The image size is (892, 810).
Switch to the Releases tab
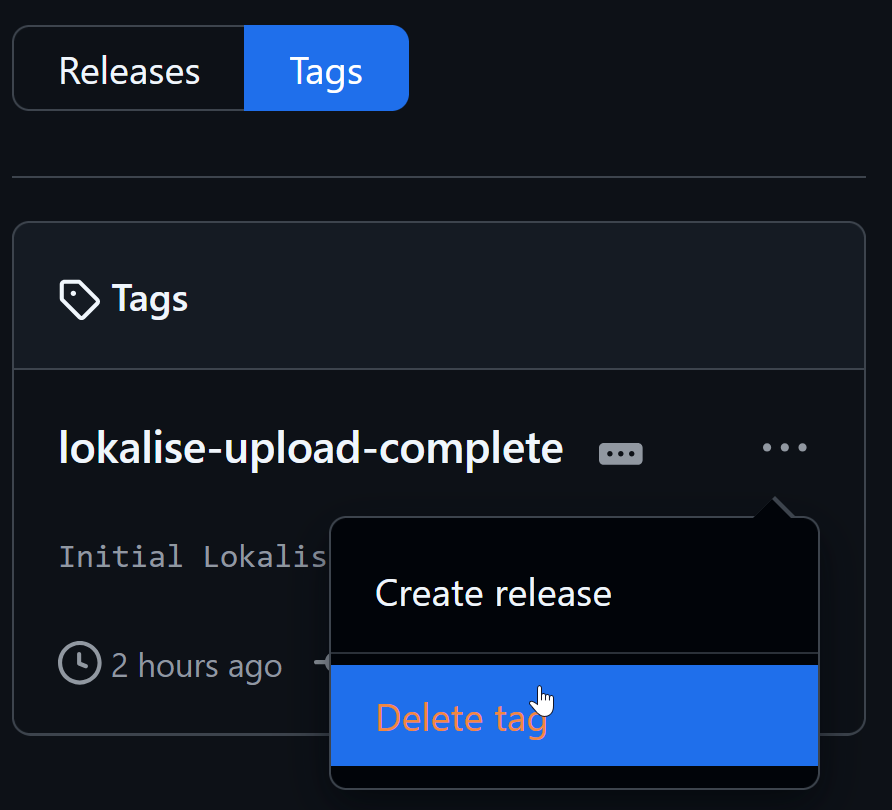(129, 71)
